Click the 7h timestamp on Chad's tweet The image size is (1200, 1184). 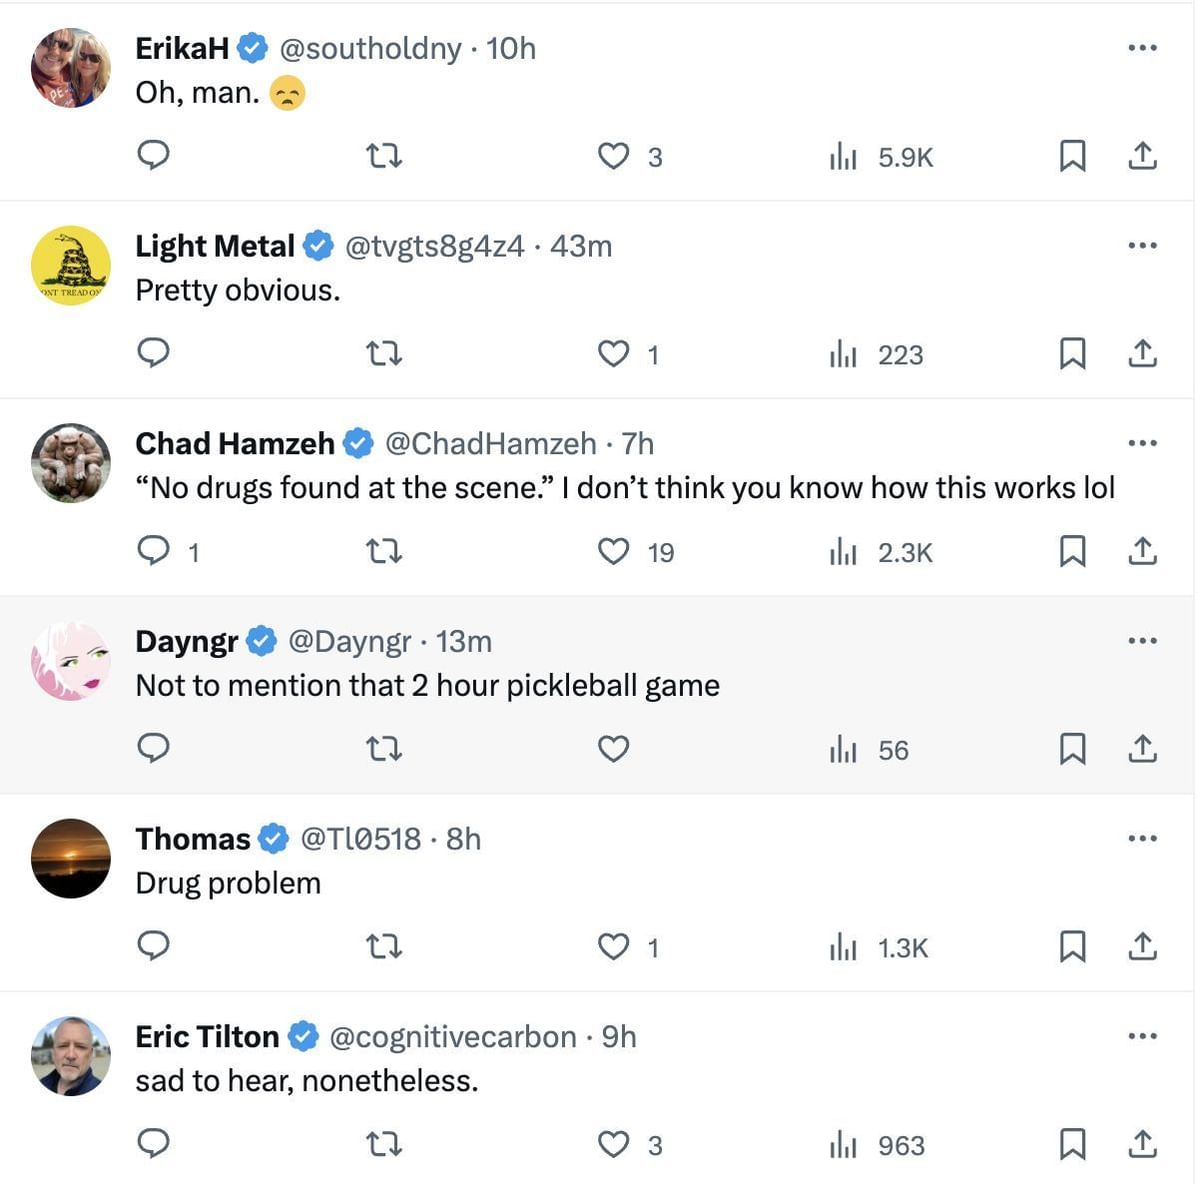pyautogui.click(x=638, y=443)
